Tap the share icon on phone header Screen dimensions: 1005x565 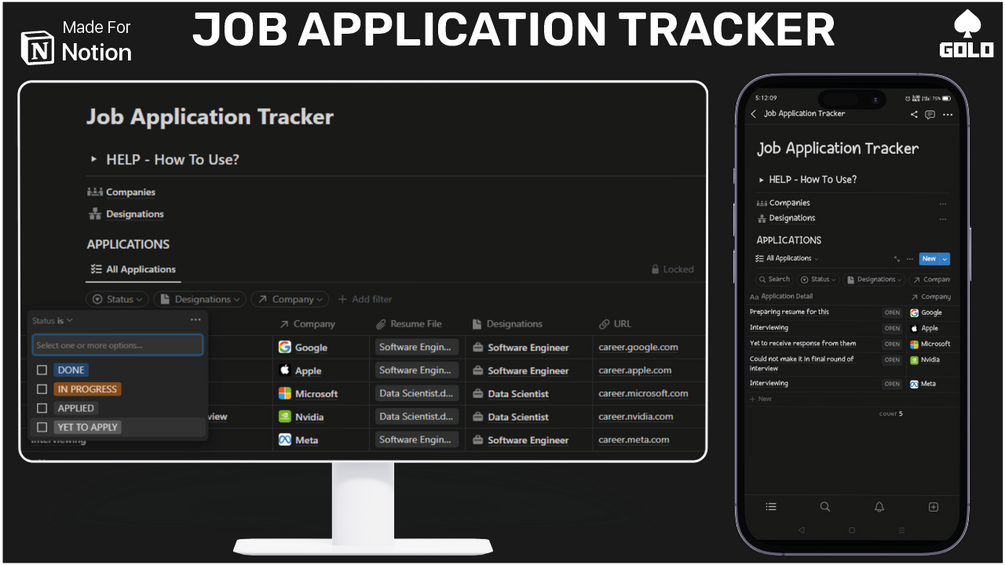pos(914,114)
